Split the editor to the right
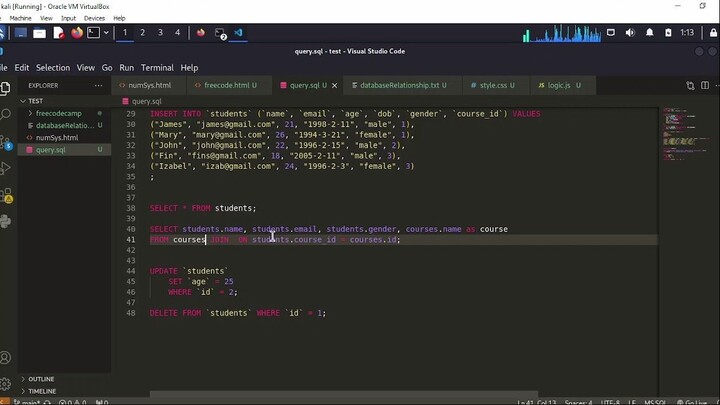Image resolution: width=720 pixels, height=405 pixels. pyautogui.click(x=705, y=85)
